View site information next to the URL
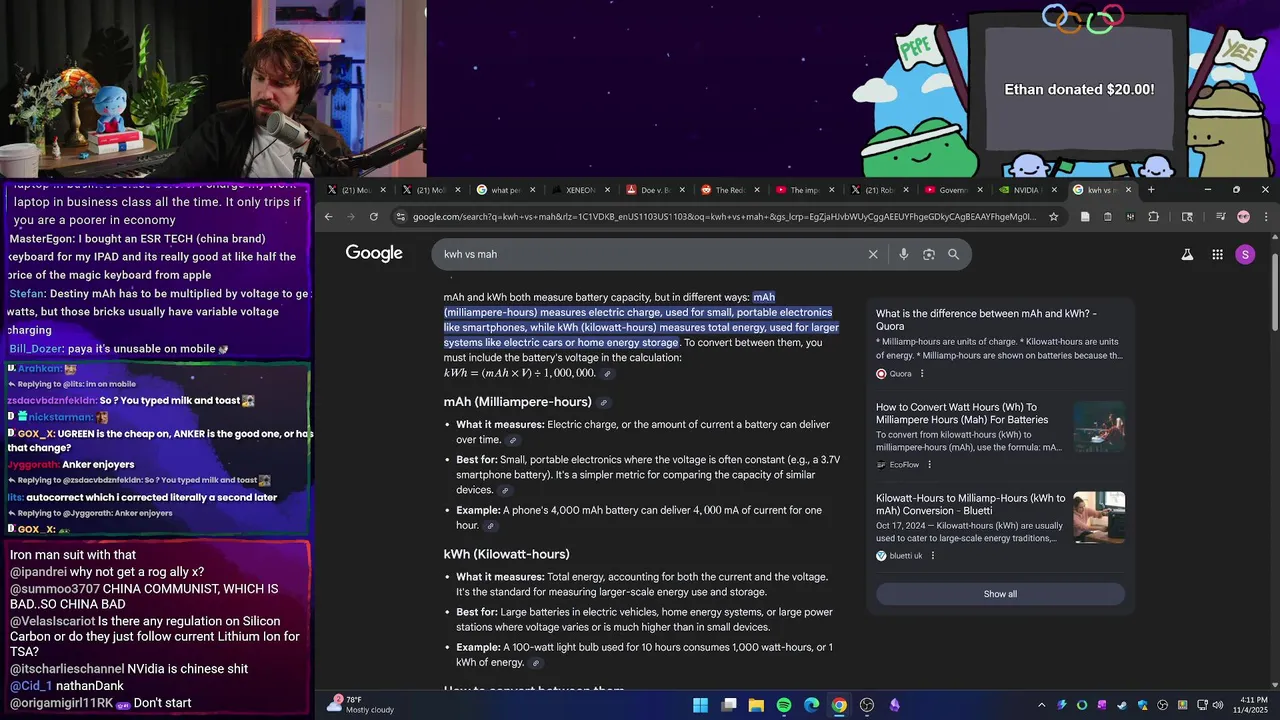Image resolution: width=1280 pixels, height=720 pixels. 400,216
